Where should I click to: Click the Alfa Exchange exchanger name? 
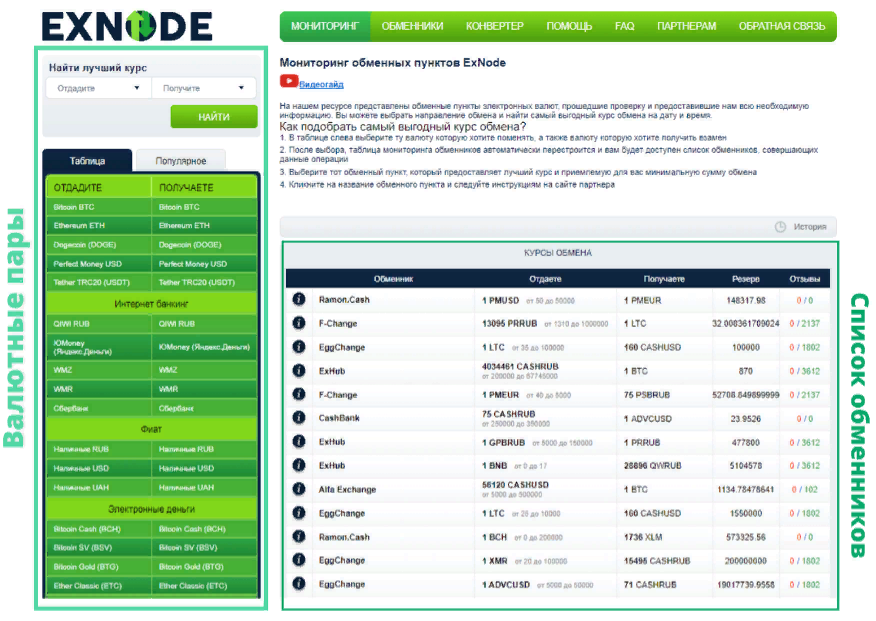coord(347,489)
